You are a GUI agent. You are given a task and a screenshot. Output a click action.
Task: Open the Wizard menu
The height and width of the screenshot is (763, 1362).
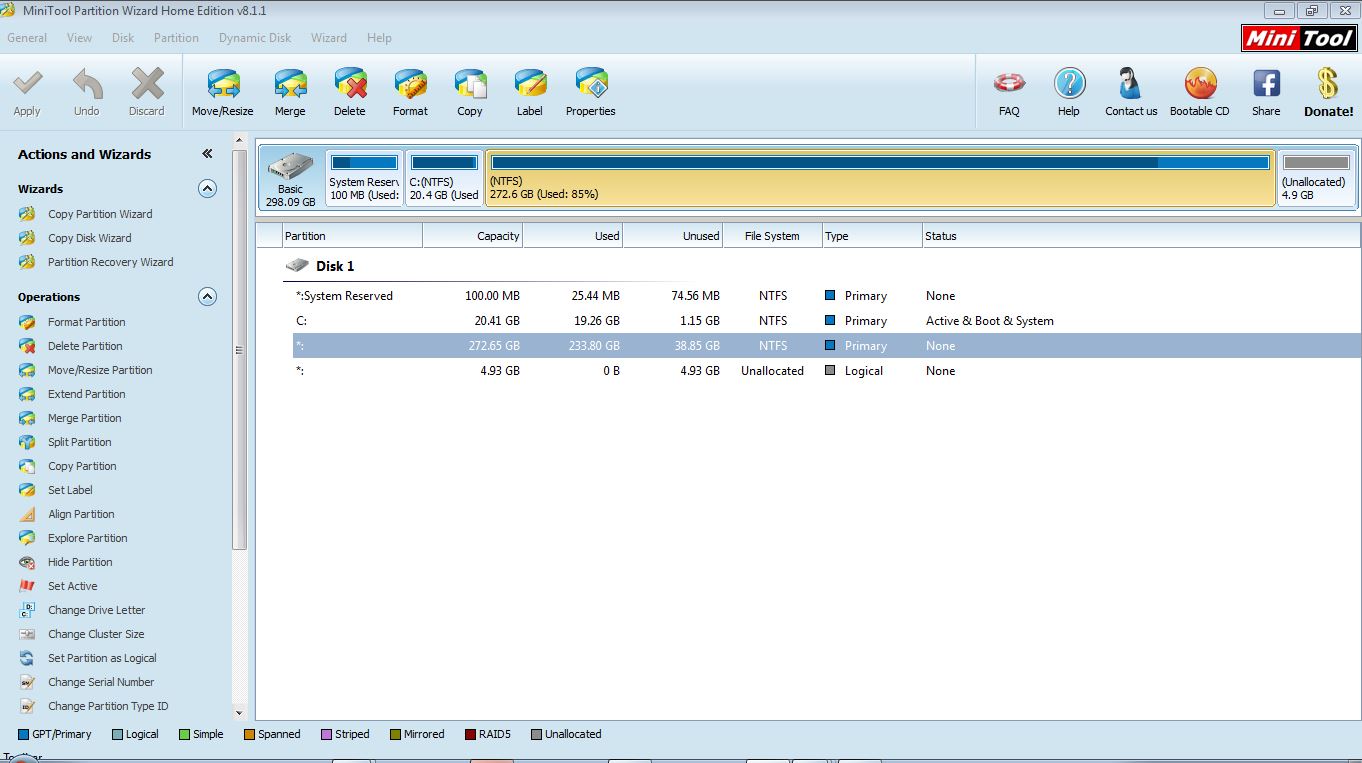point(328,38)
